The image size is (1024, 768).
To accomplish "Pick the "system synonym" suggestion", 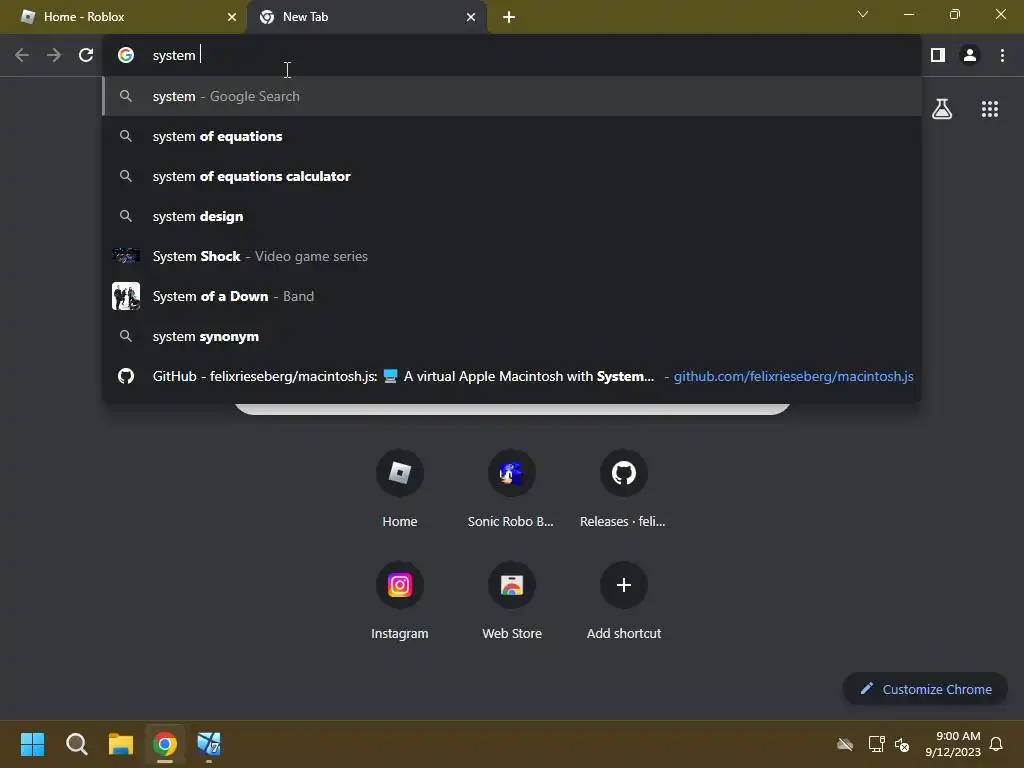I will (511, 336).
